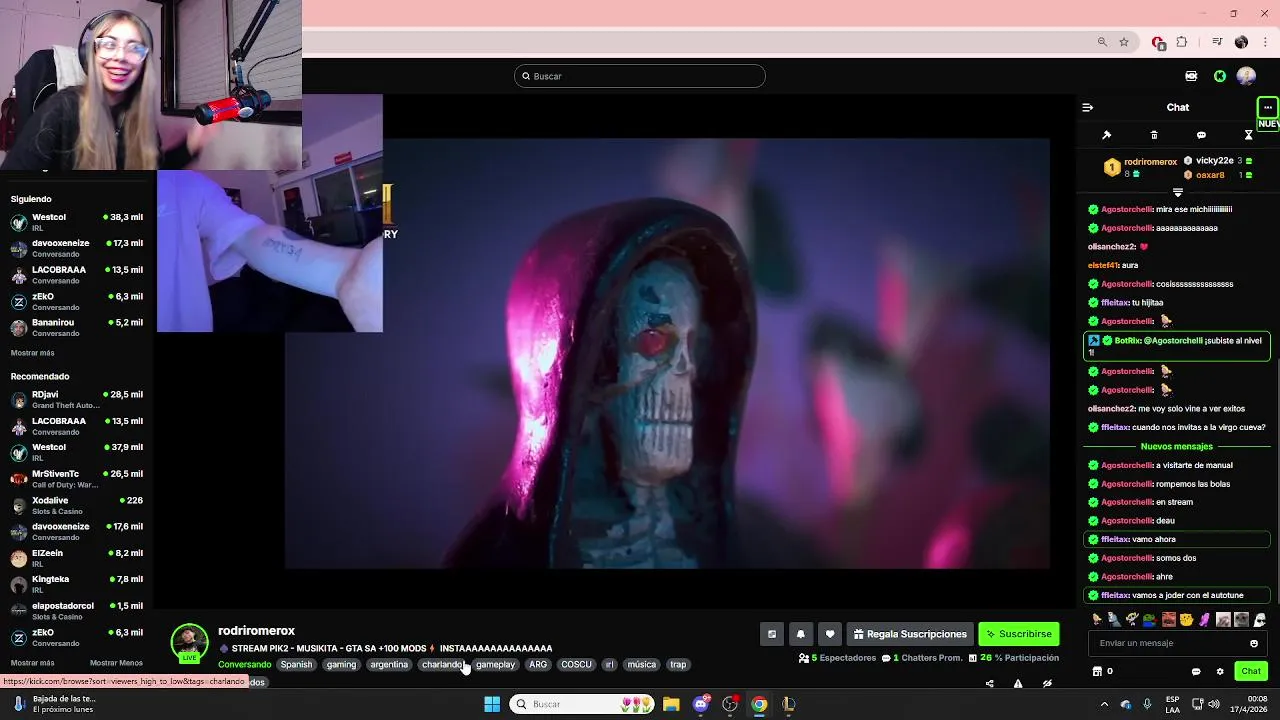Show hidden system tray icons chevron
Viewport: 1280px width, 720px height.
coord(1104,704)
